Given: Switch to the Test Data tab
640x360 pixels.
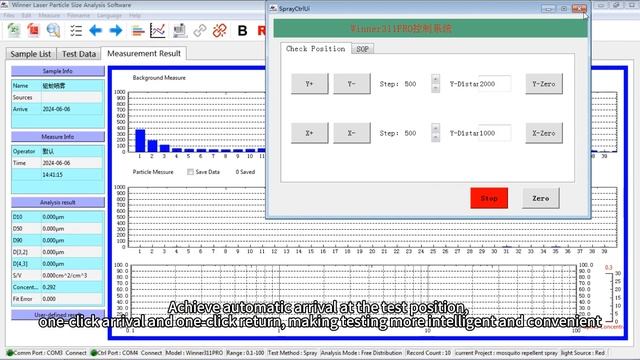Looking at the screenshot, I should [79, 54].
